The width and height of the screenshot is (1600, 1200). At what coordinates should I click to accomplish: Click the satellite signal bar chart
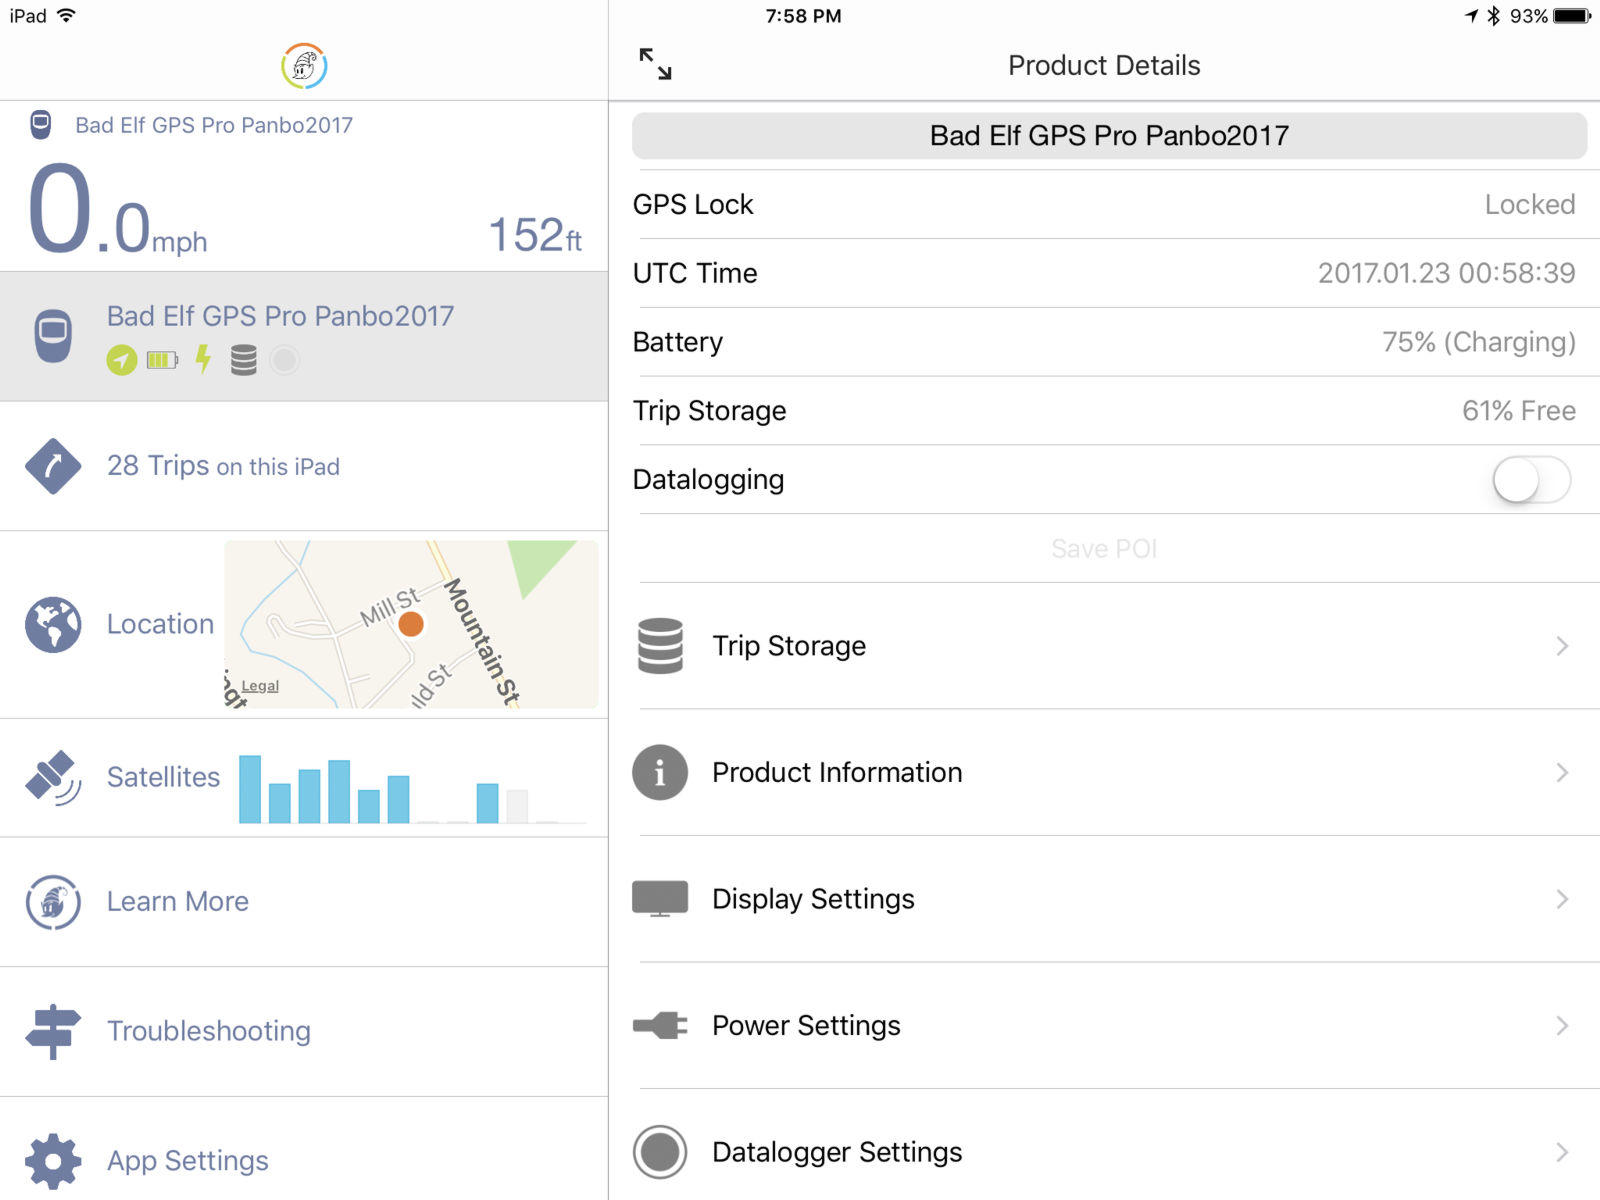coord(412,789)
